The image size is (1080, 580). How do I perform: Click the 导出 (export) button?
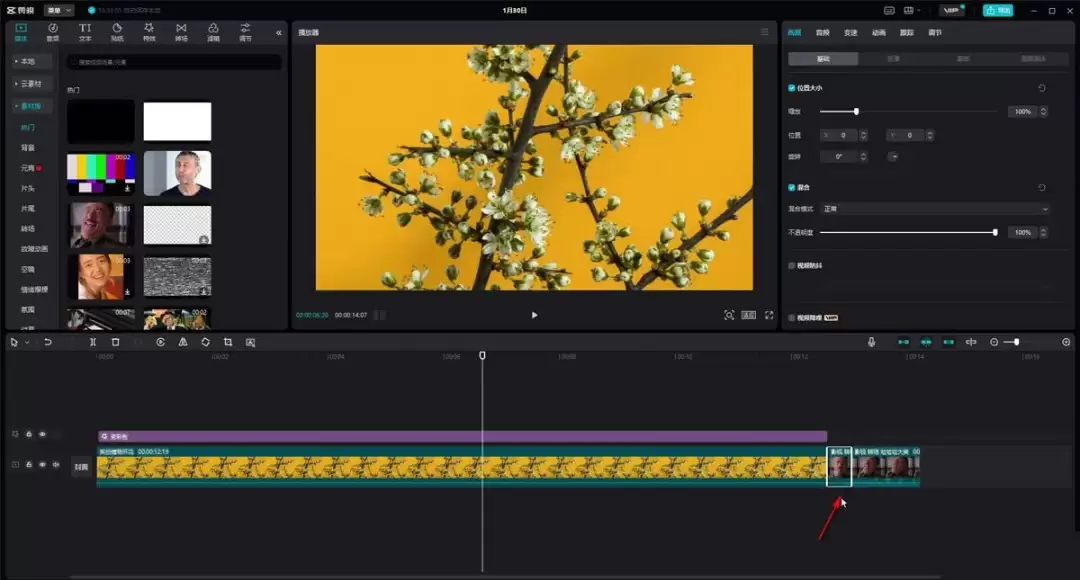pos(997,10)
